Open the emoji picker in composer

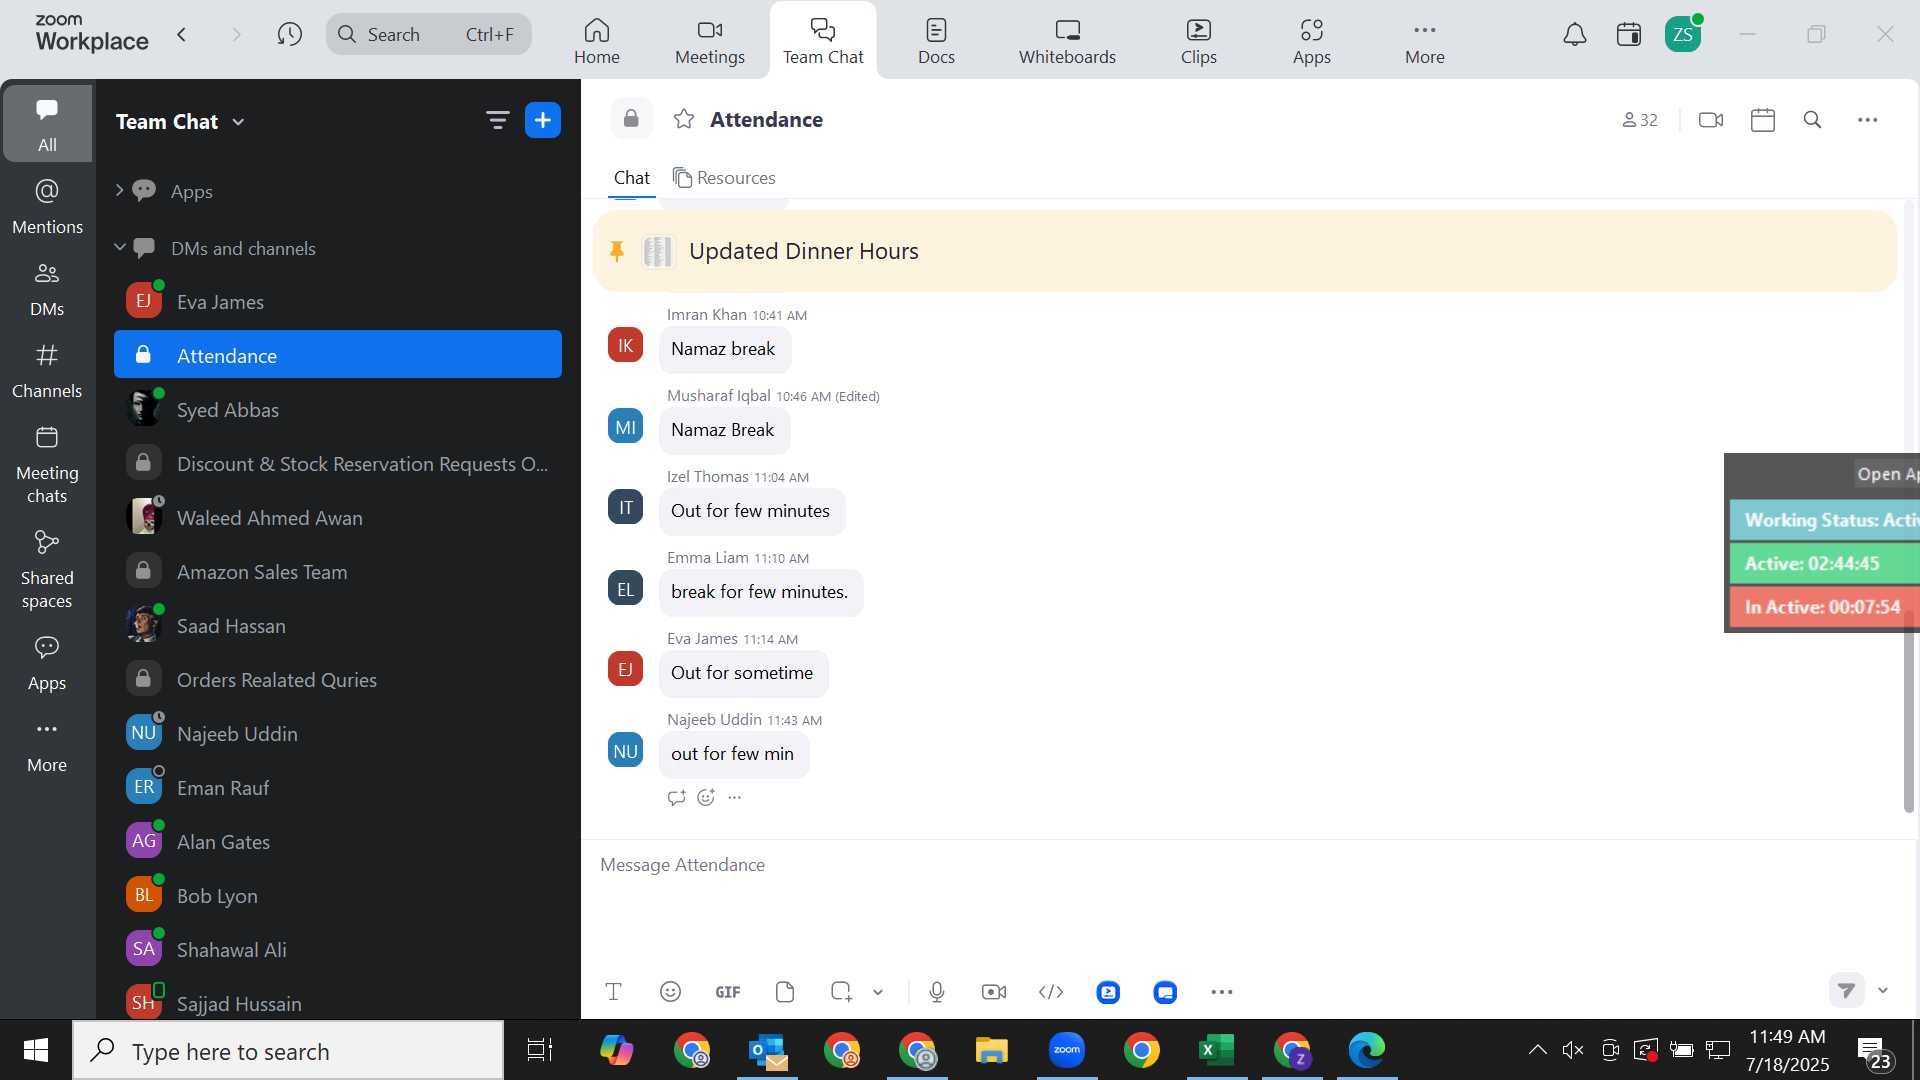point(670,992)
